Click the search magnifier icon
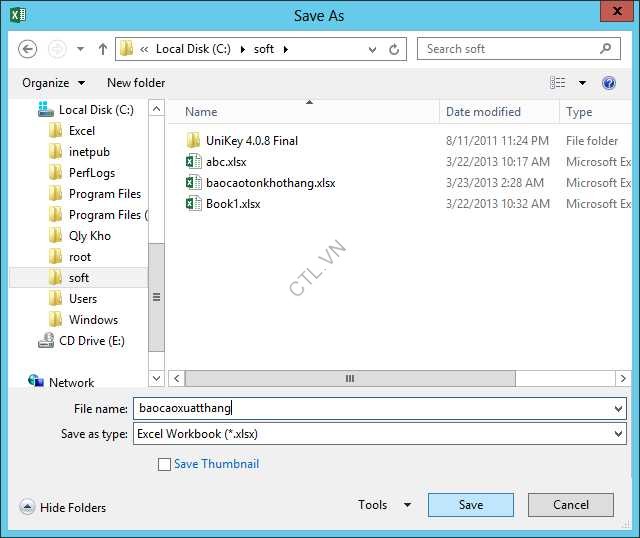640x538 pixels. coord(606,48)
